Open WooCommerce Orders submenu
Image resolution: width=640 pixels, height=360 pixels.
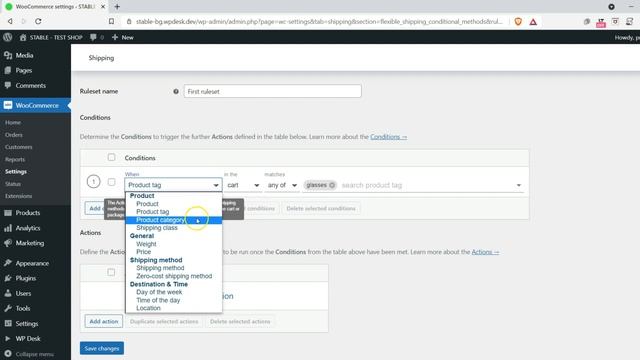point(13,135)
